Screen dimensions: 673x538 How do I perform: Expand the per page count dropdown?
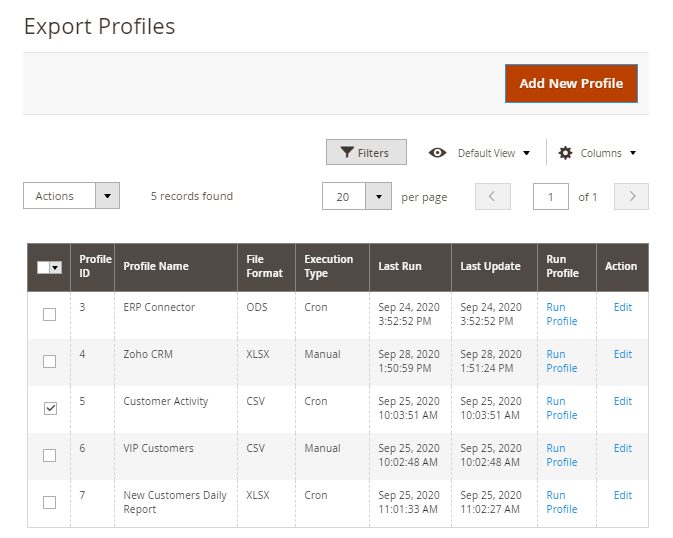coord(378,197)
